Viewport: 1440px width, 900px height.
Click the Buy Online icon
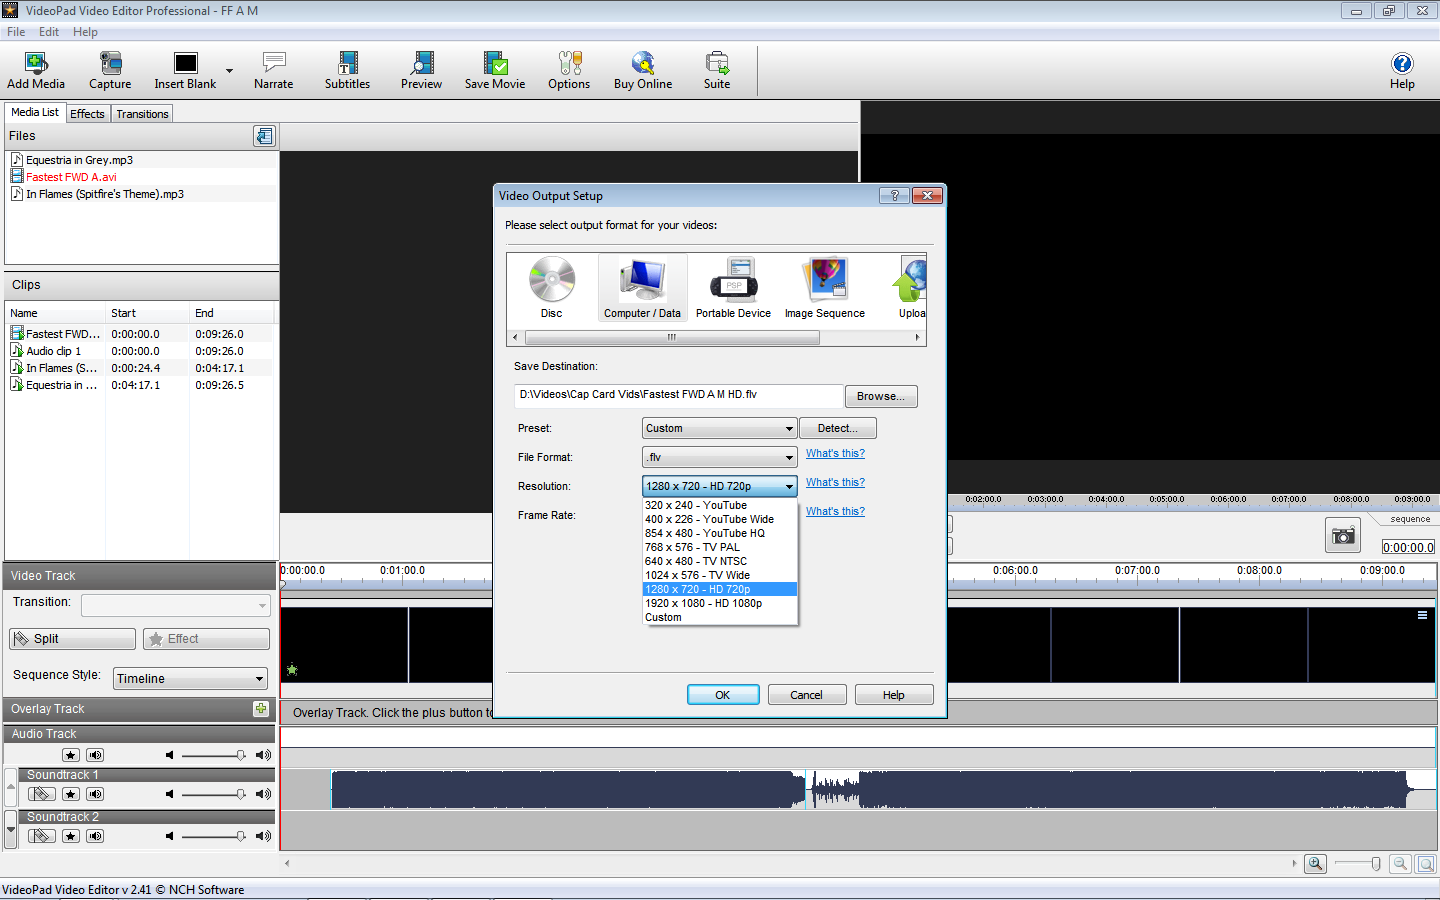[x=643, y=70]
